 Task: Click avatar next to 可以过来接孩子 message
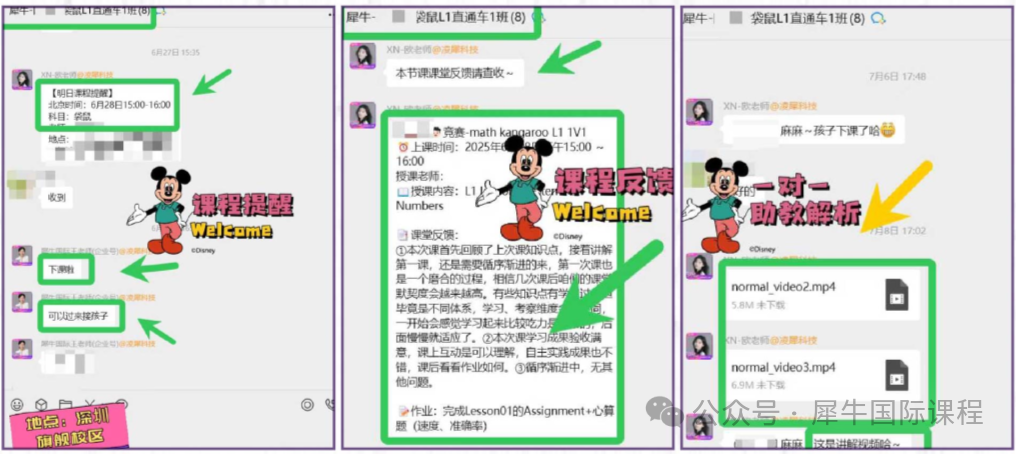coord(23,302)
